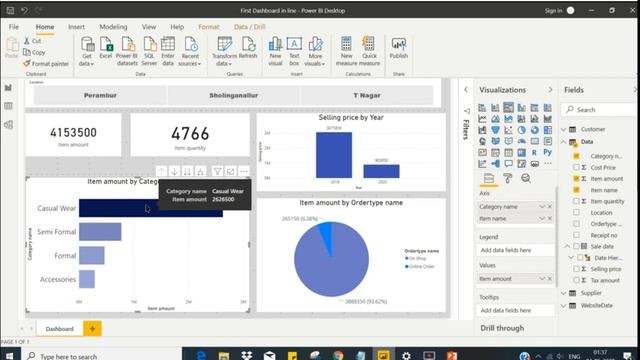Uncheck the Item amount field

pos(576,179)
